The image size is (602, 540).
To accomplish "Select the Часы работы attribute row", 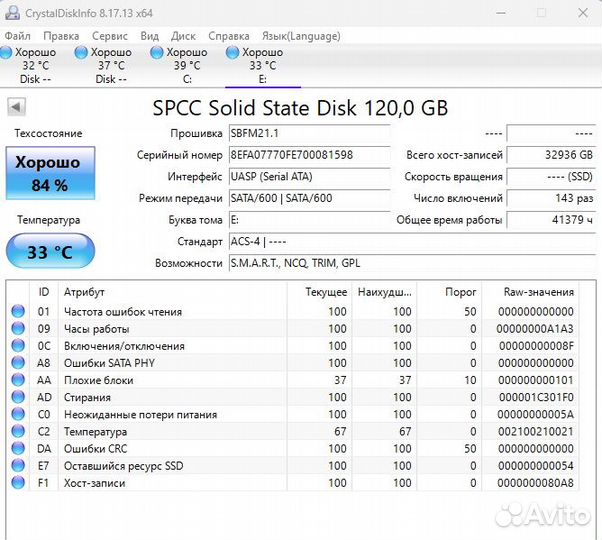I will point(293,329).
